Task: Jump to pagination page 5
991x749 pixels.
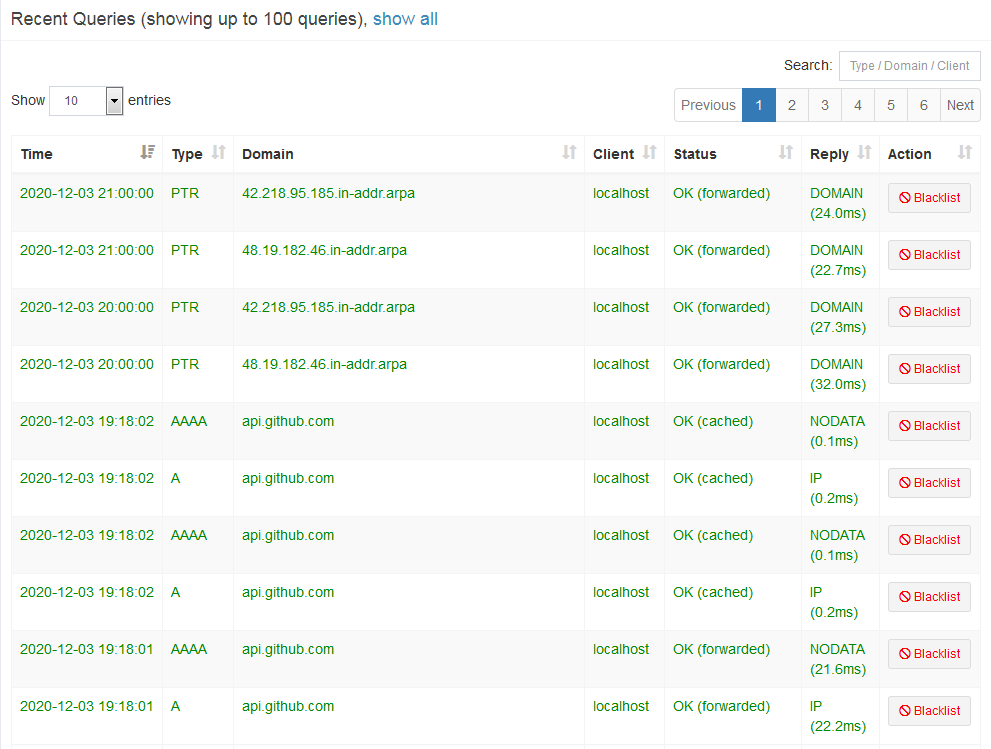Action: (891, 105)
